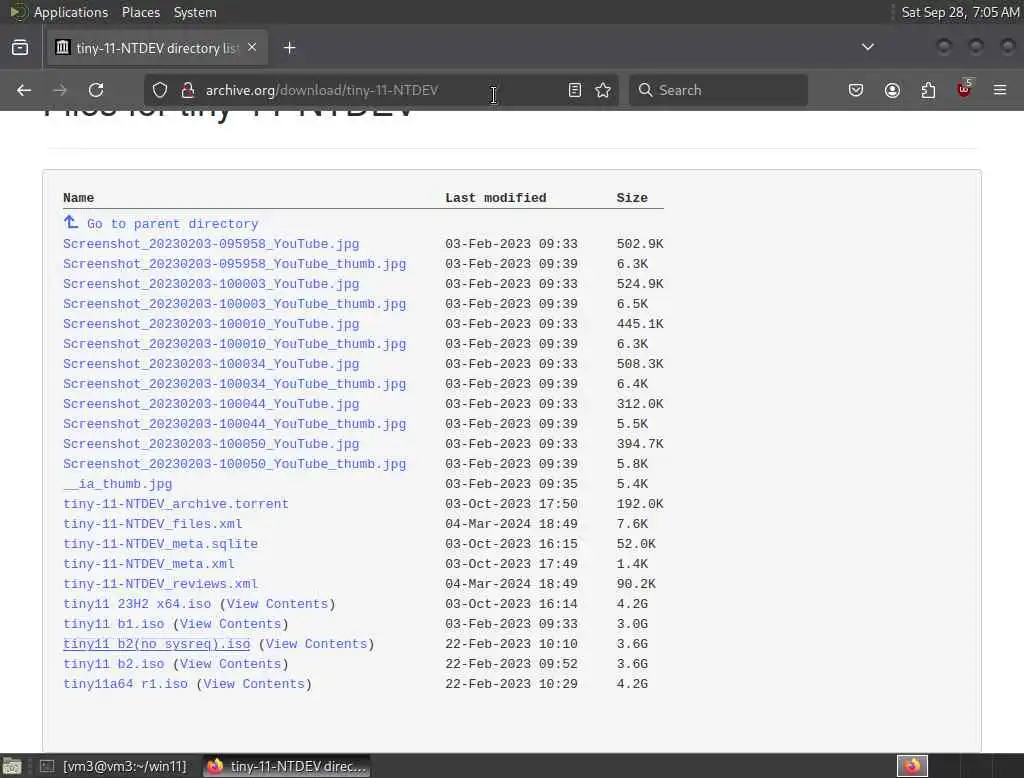Image resolution: width=1024 pixels, height=778 pixels.
Task: View Contents of tiny11 23H2 x64.iso
Action: tap(277, 604)
